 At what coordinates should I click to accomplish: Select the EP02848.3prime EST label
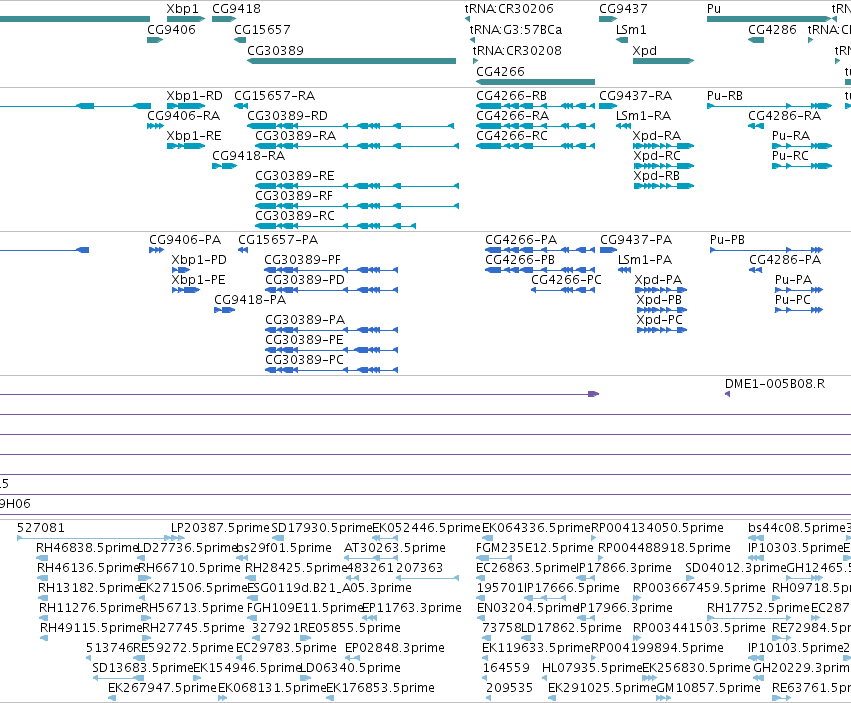pos(395,648)
